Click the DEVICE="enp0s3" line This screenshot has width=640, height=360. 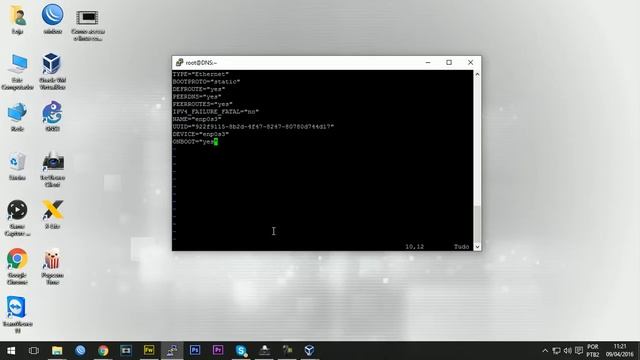point(200,134)
